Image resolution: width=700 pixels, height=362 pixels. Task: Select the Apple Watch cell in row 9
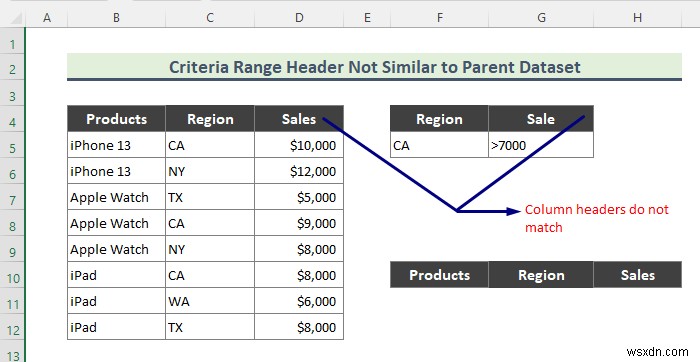coord(116,249)
